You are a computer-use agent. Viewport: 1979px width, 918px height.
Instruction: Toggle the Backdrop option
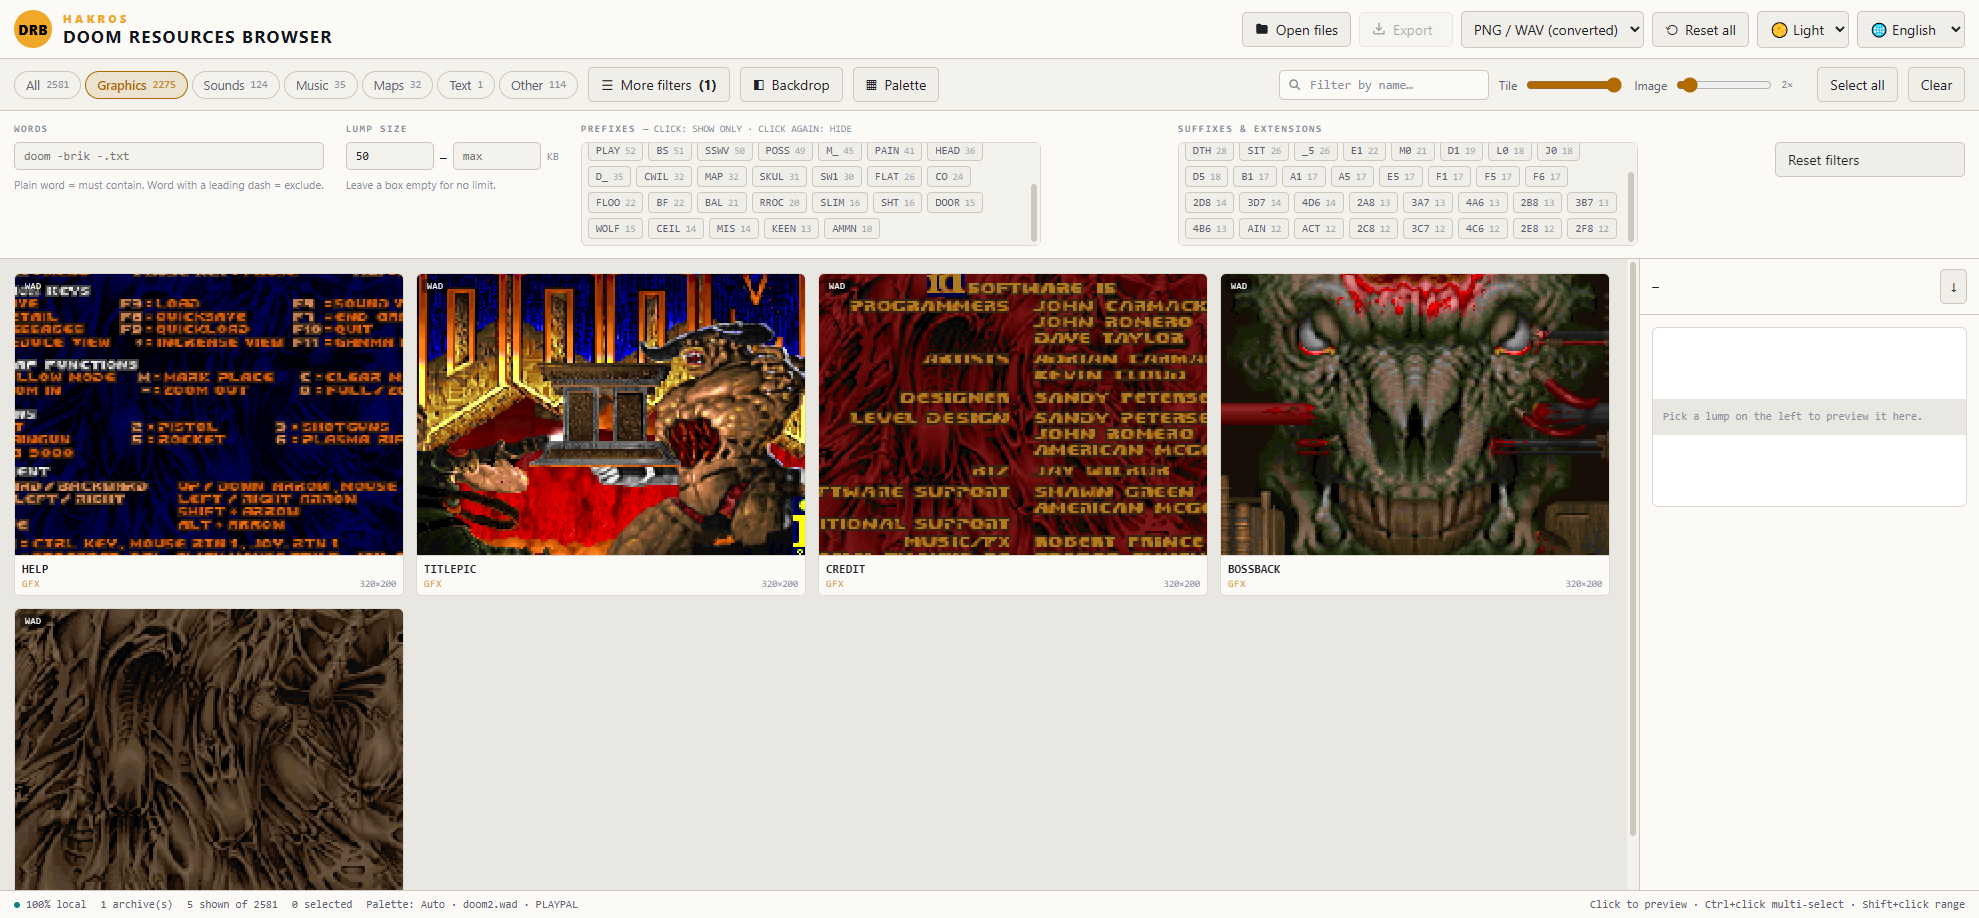tap(791, 85)
